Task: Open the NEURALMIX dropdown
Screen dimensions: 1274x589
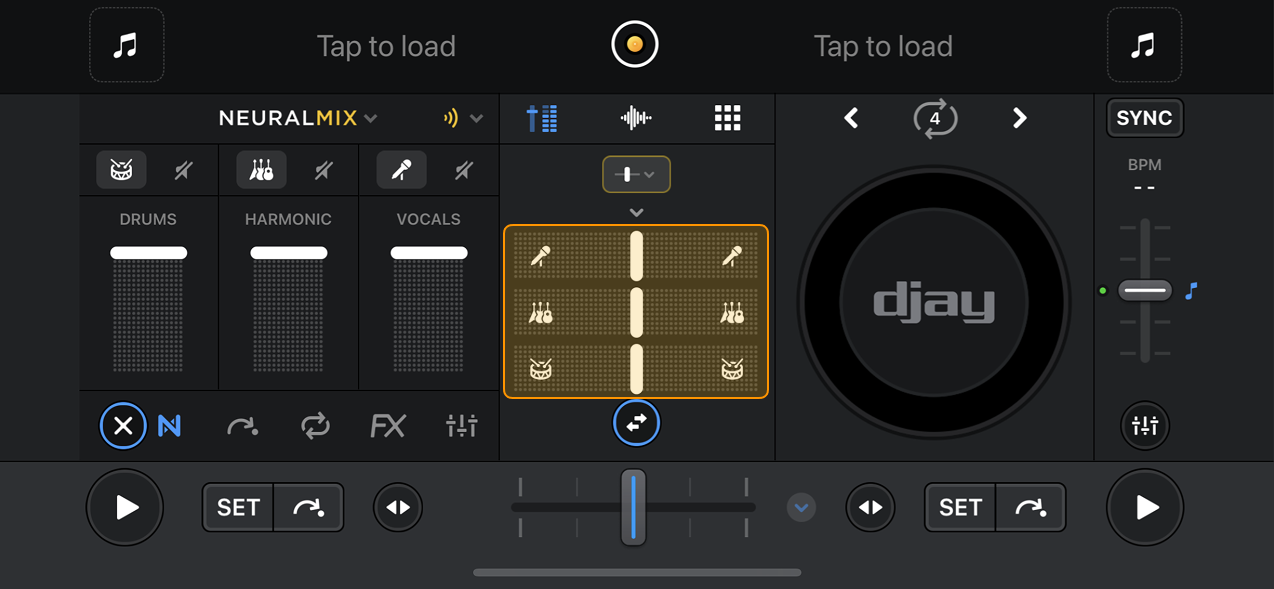Action: coord(297,117)
